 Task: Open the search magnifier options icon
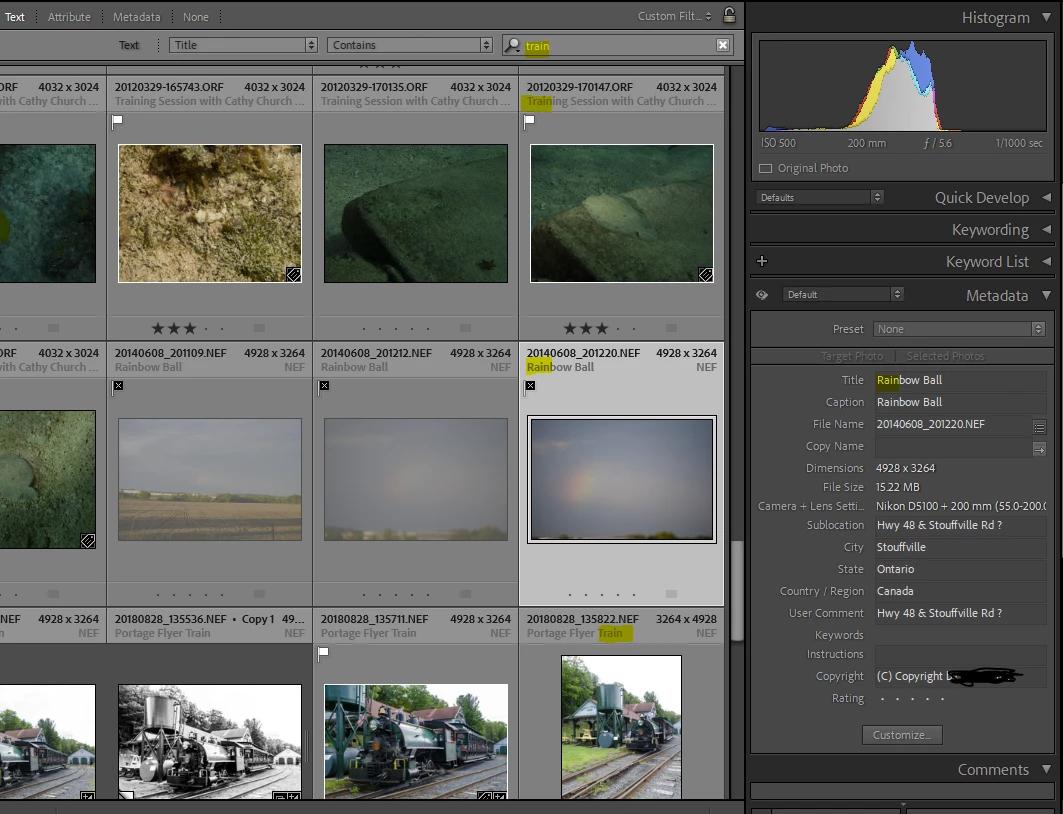(x=513, y=45)
